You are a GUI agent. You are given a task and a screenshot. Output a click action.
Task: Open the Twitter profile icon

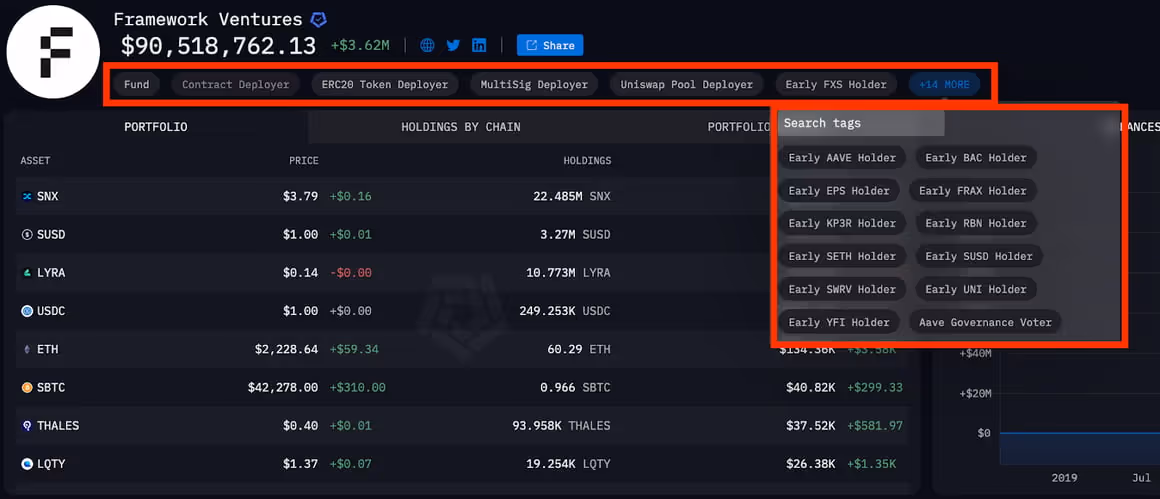point(453,45)
